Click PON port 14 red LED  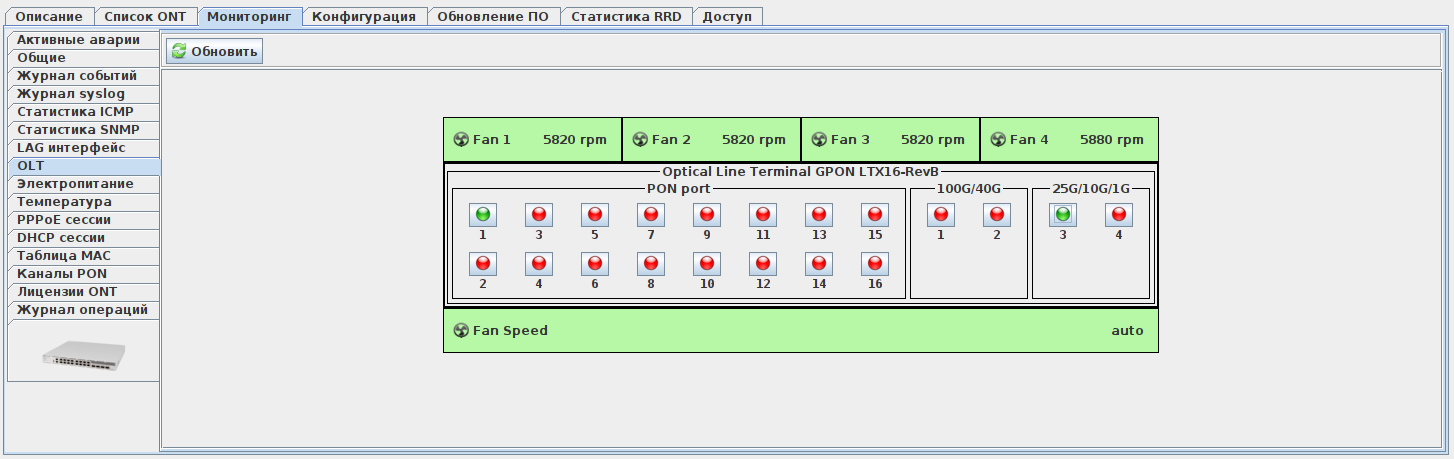819,264
